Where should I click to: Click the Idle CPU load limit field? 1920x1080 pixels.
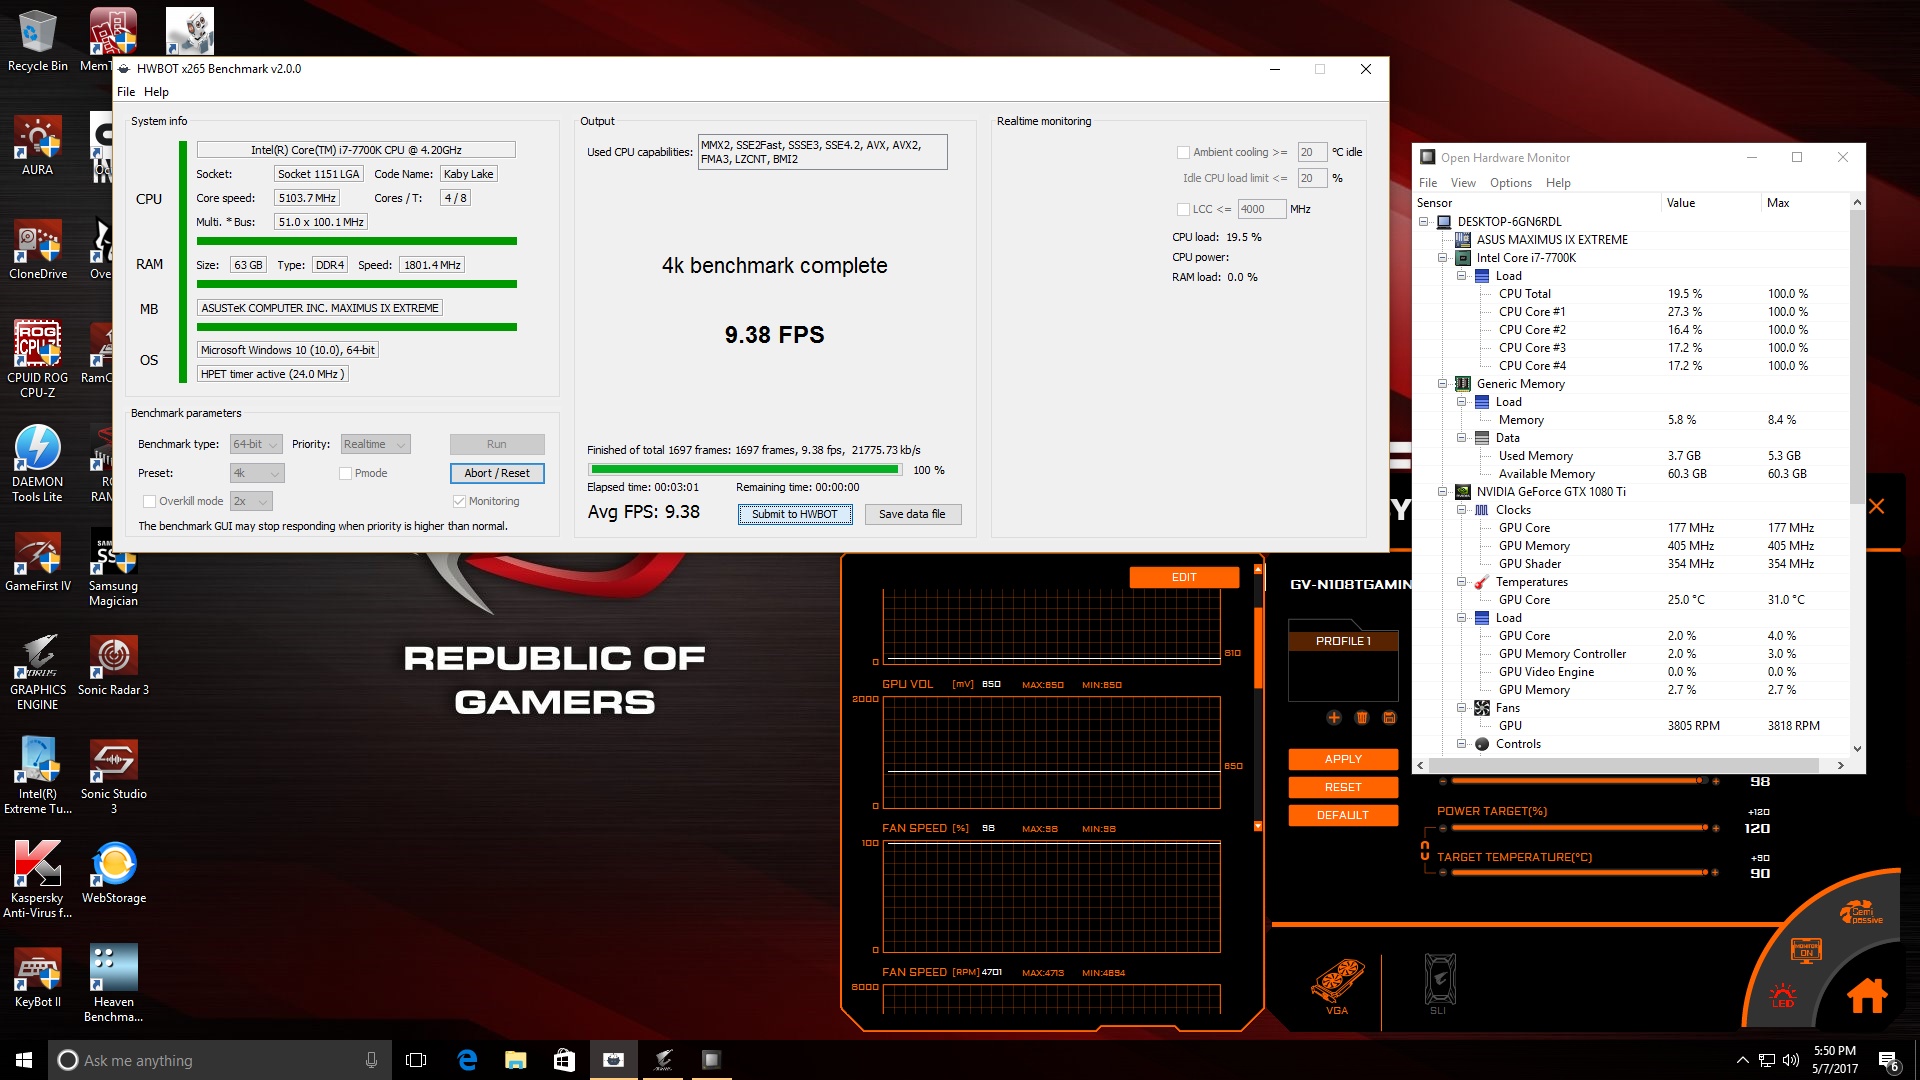(1312, 178)
